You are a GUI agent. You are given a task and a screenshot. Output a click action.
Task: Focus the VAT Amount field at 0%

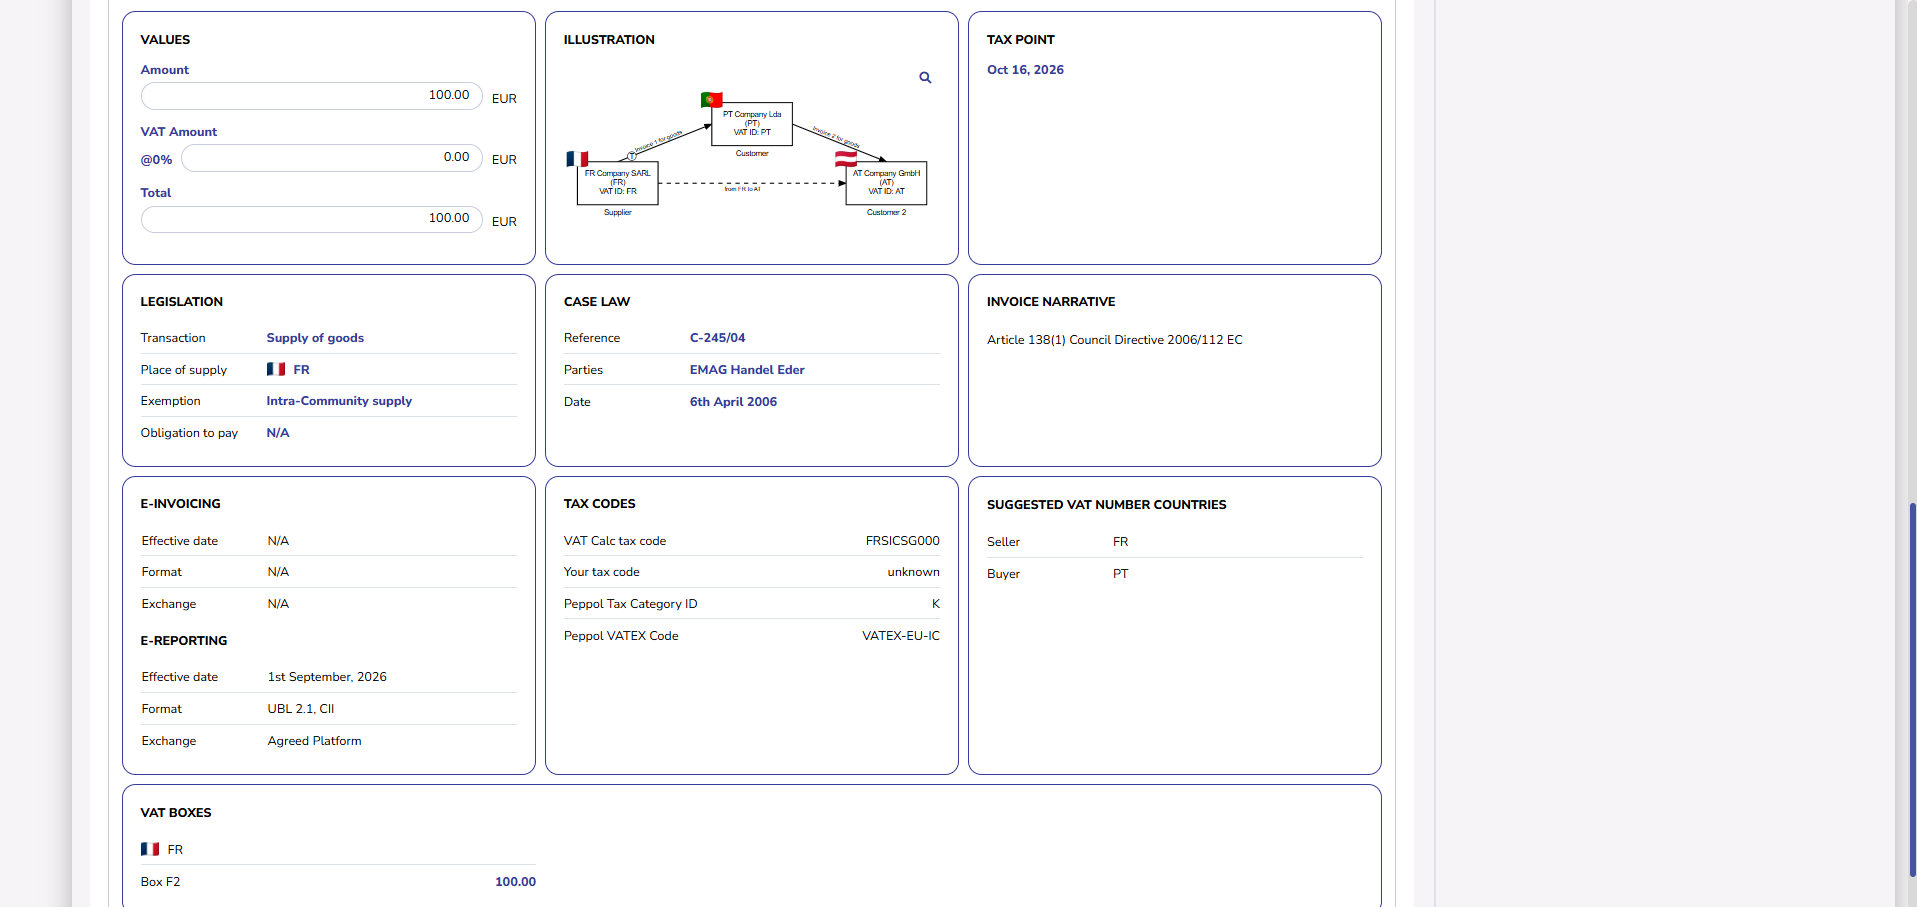[x=331, y=158]
